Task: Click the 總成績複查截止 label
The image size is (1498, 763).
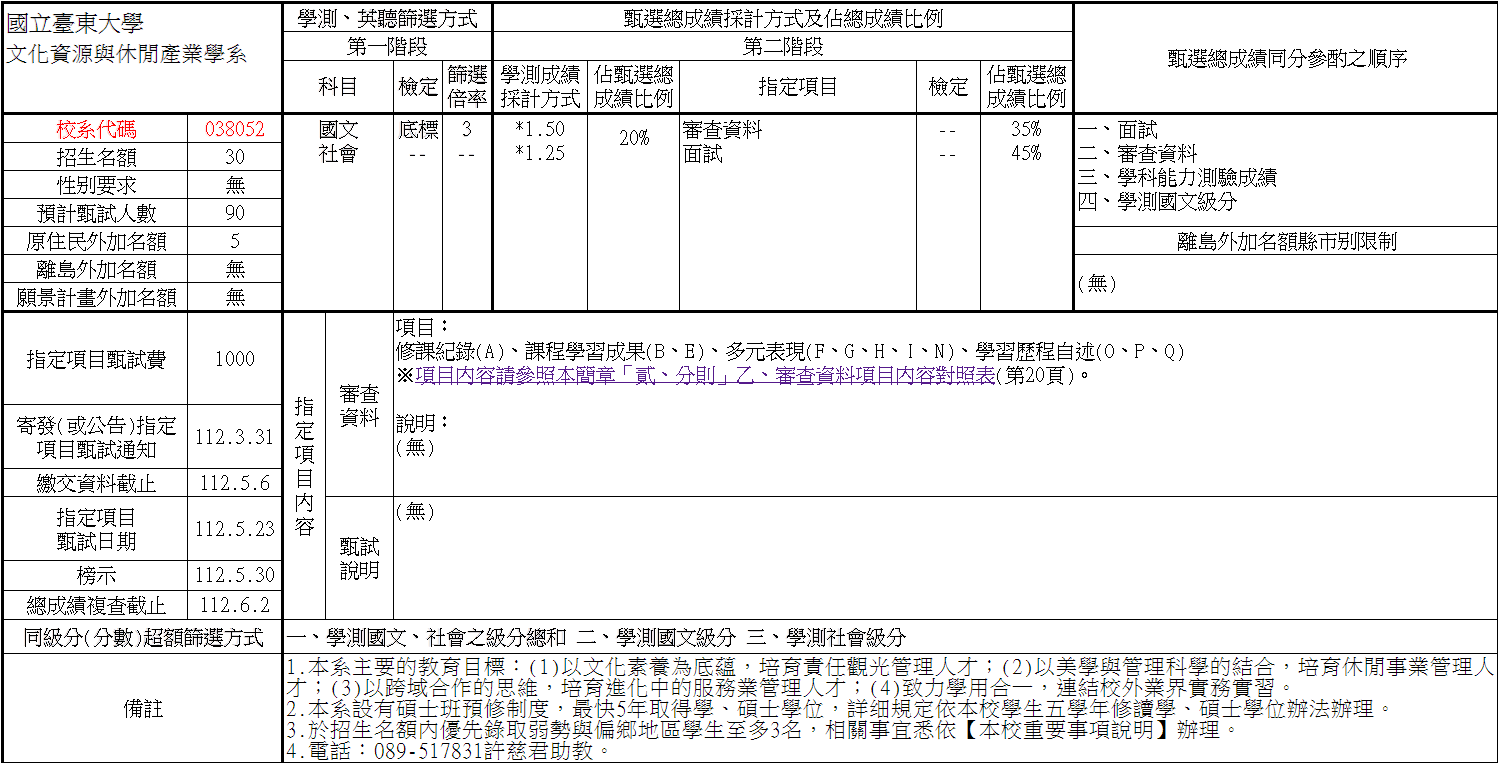Action: click(96, 605)
